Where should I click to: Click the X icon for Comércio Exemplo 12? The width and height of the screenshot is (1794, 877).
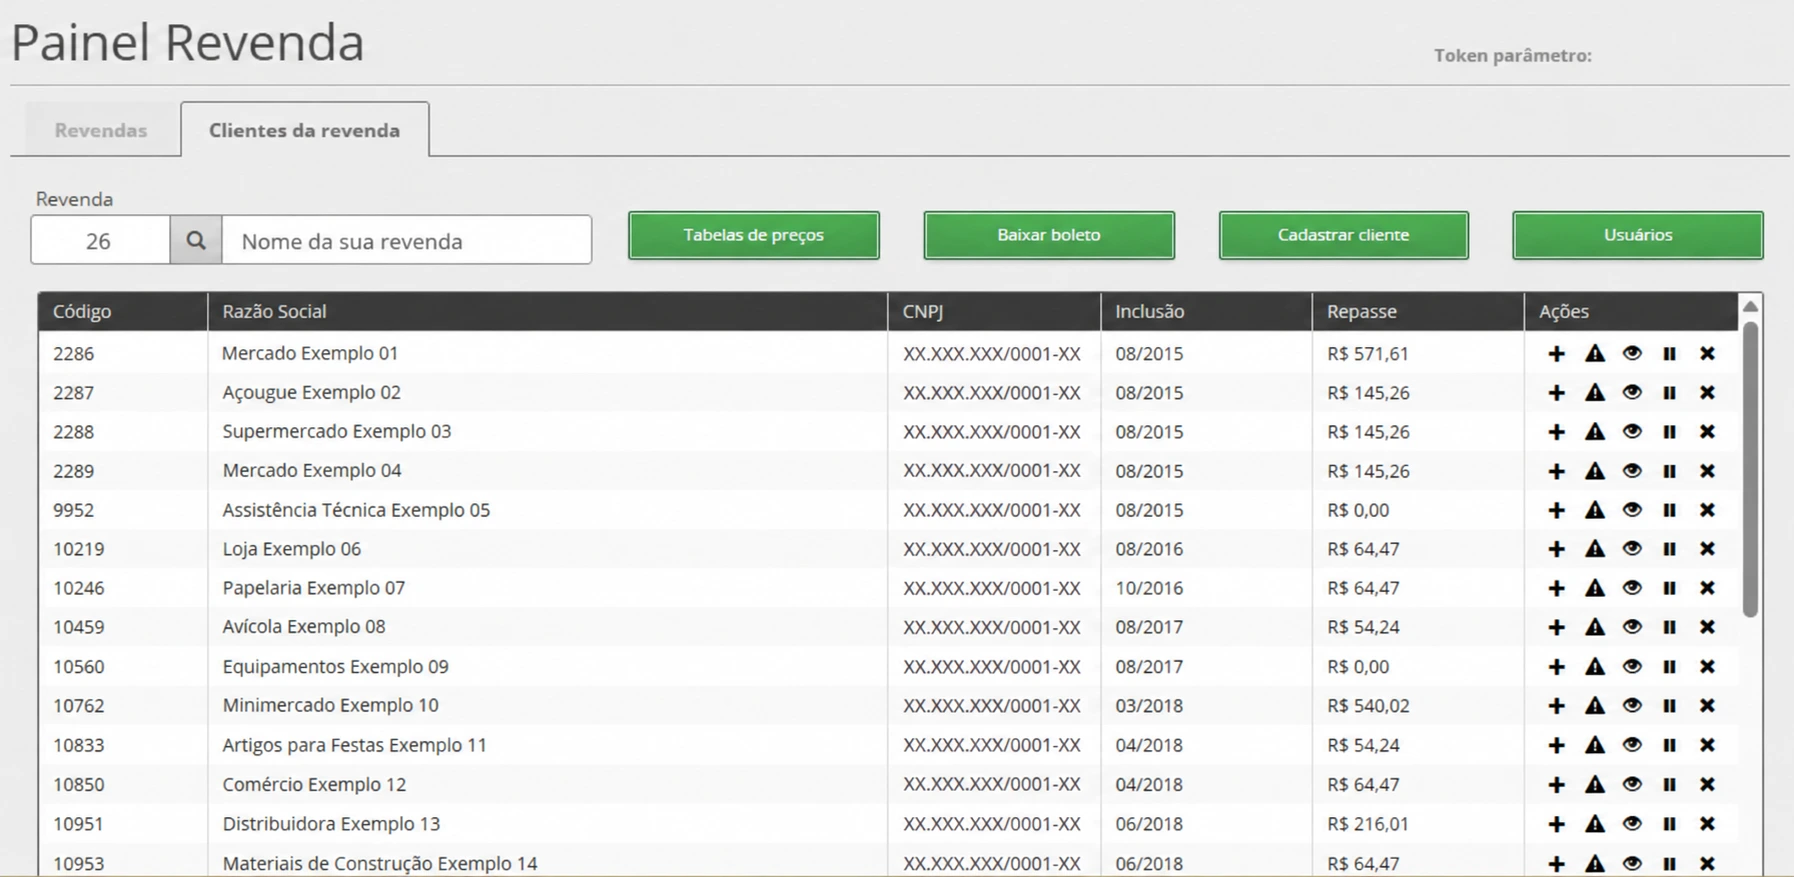[1707, 785]
